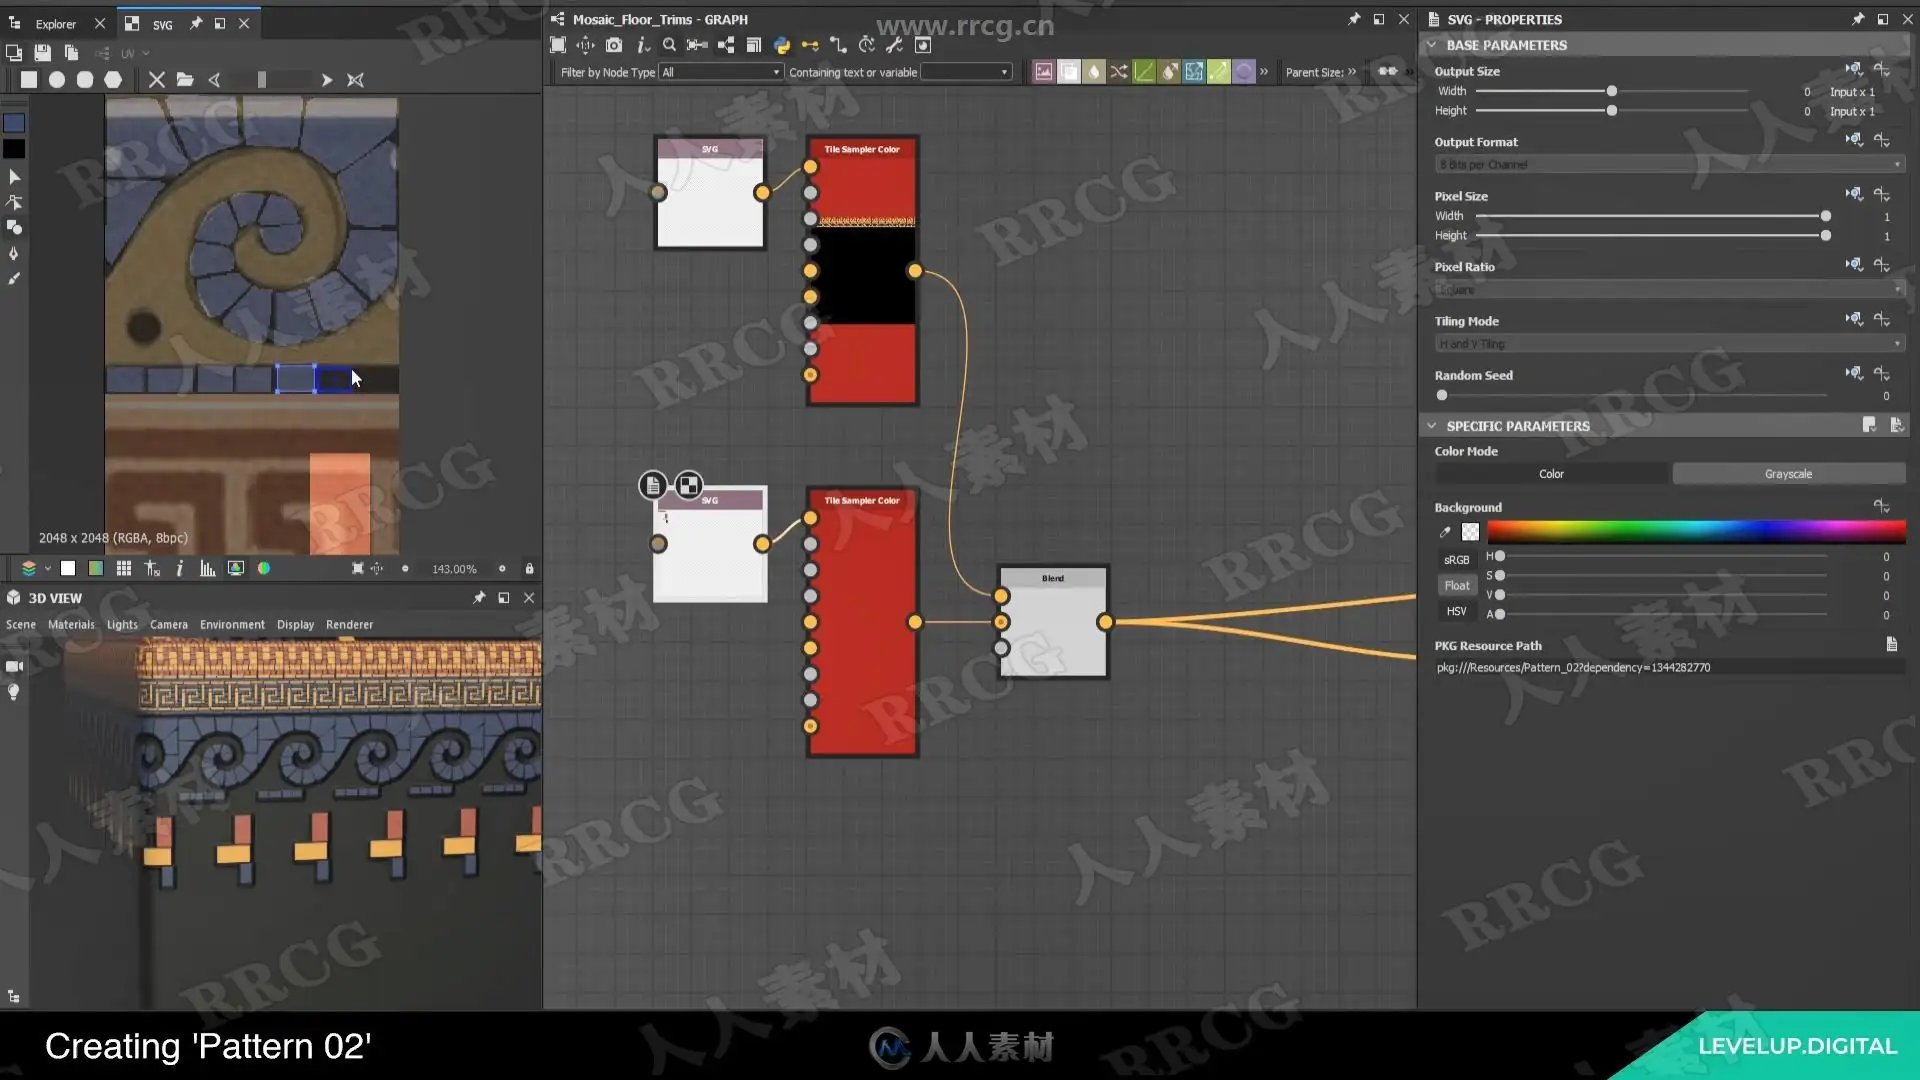The image size is (1920, 1080).
Task: Set Color Mode to Grayscale
Action: [x=1787, y=474]
